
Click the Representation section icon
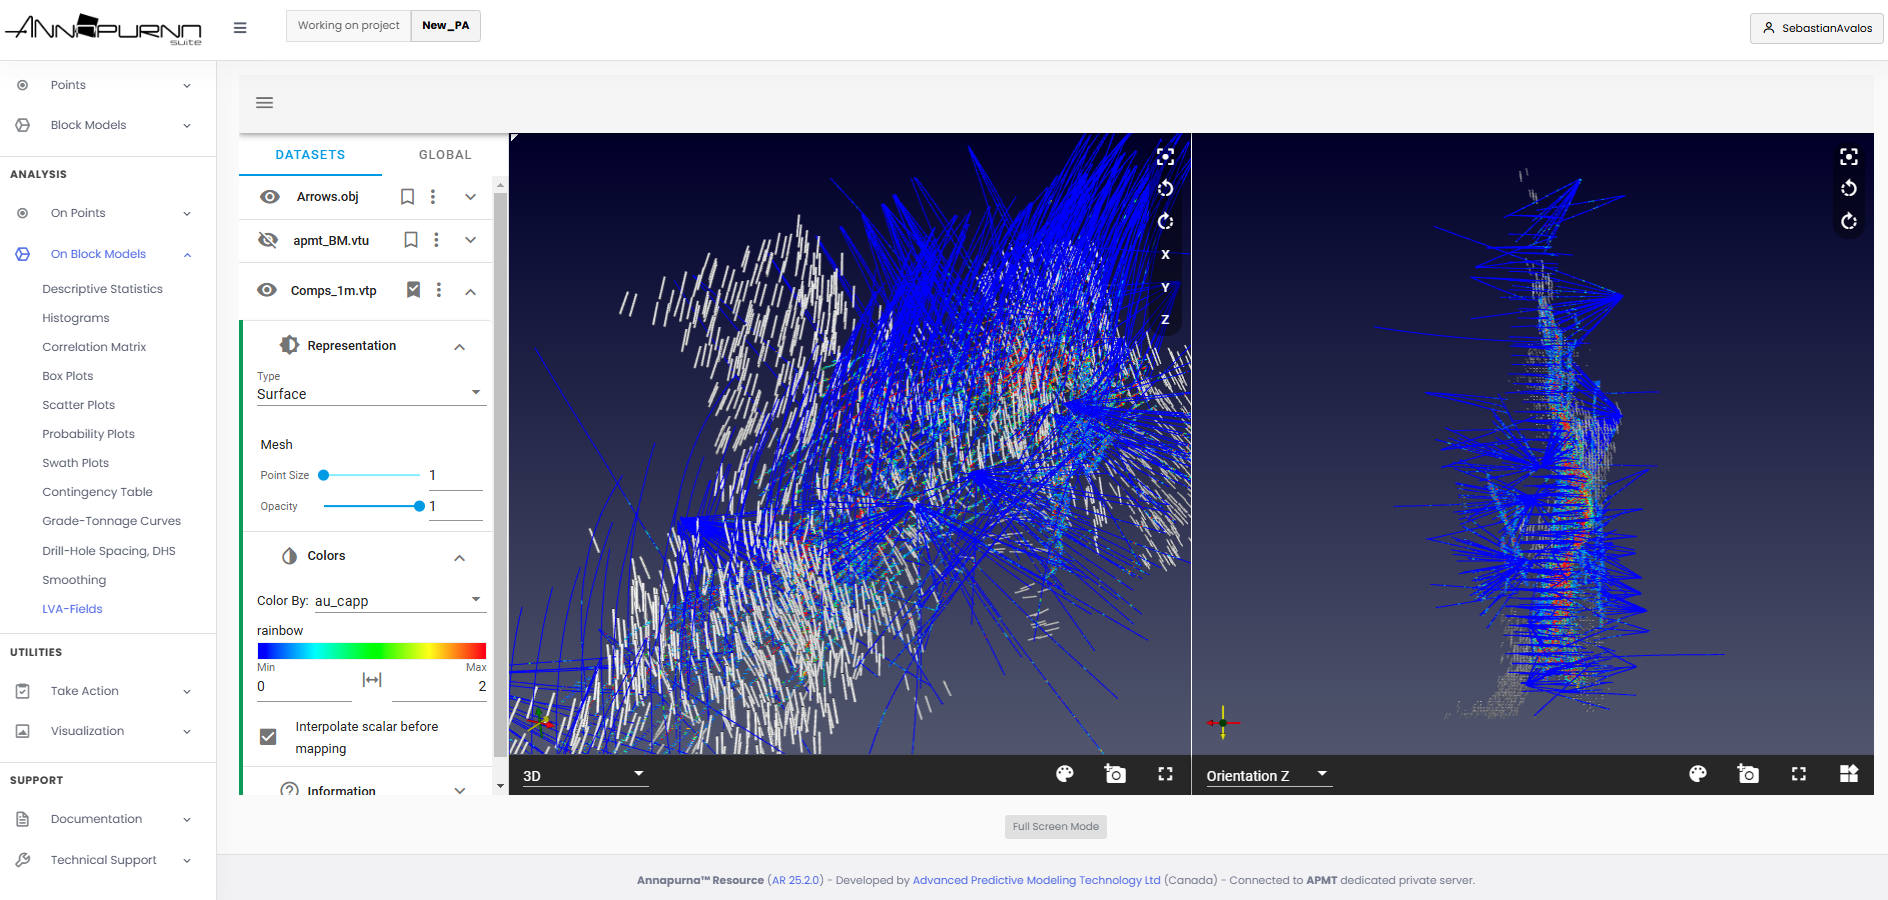pyautogui.click(x=289, y=345)
